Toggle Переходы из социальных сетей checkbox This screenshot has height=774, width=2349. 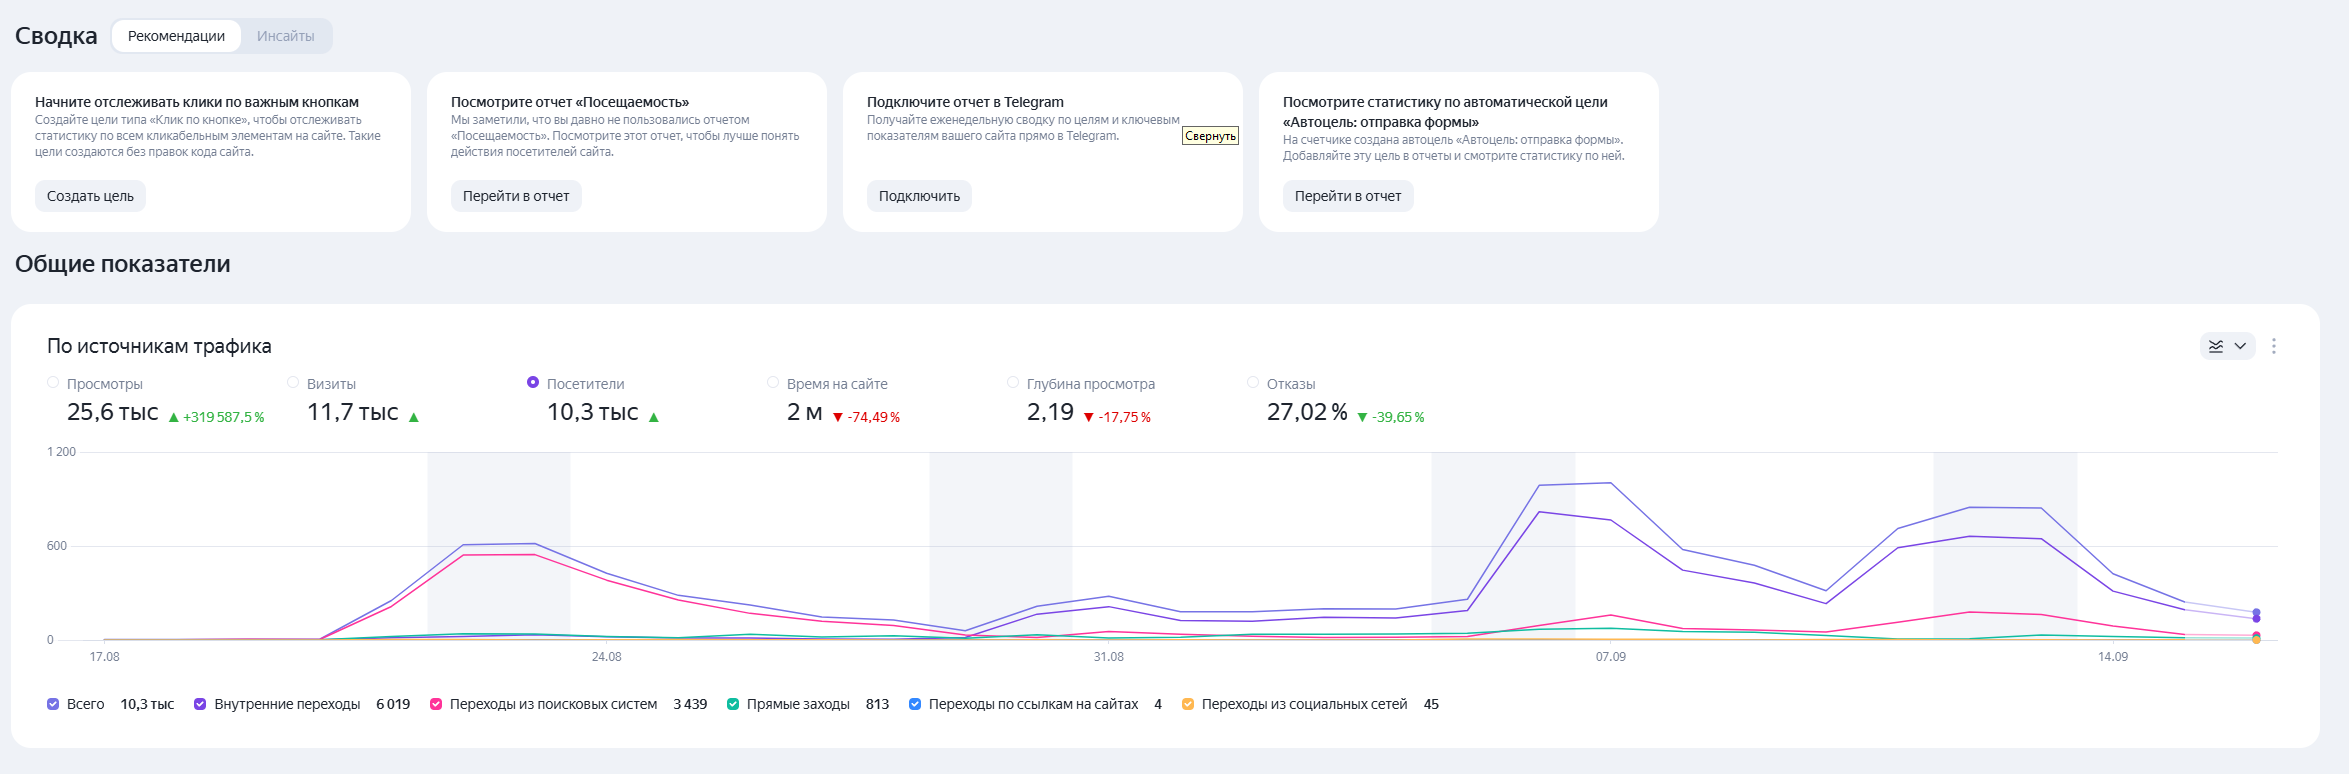point(1188,704)
